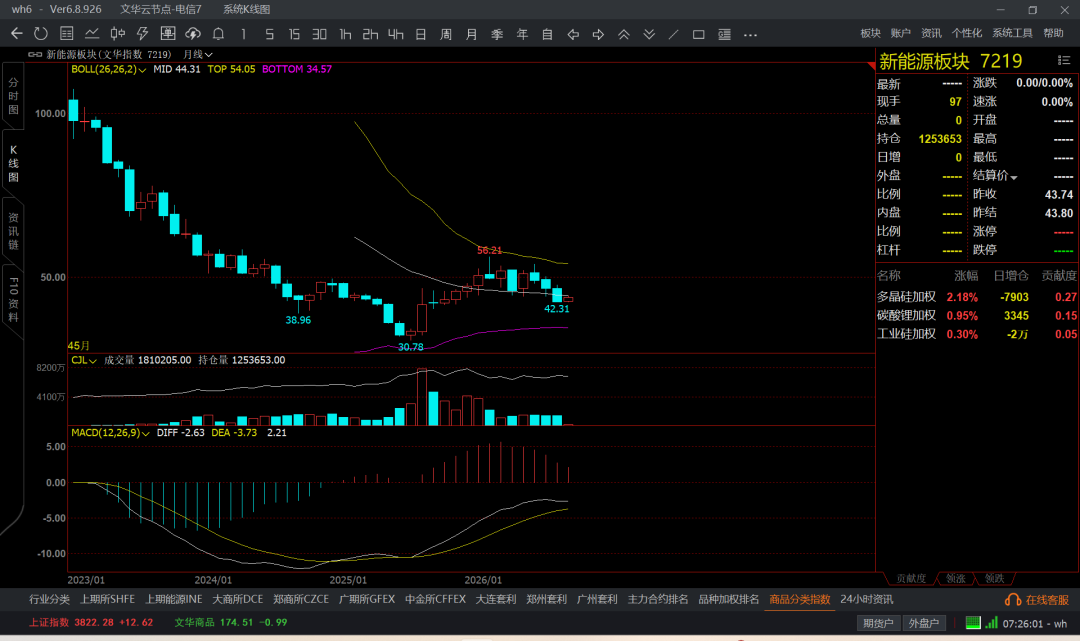
Task: Click the headset 在线客服 icon
Action: [x=1012, y=600]
